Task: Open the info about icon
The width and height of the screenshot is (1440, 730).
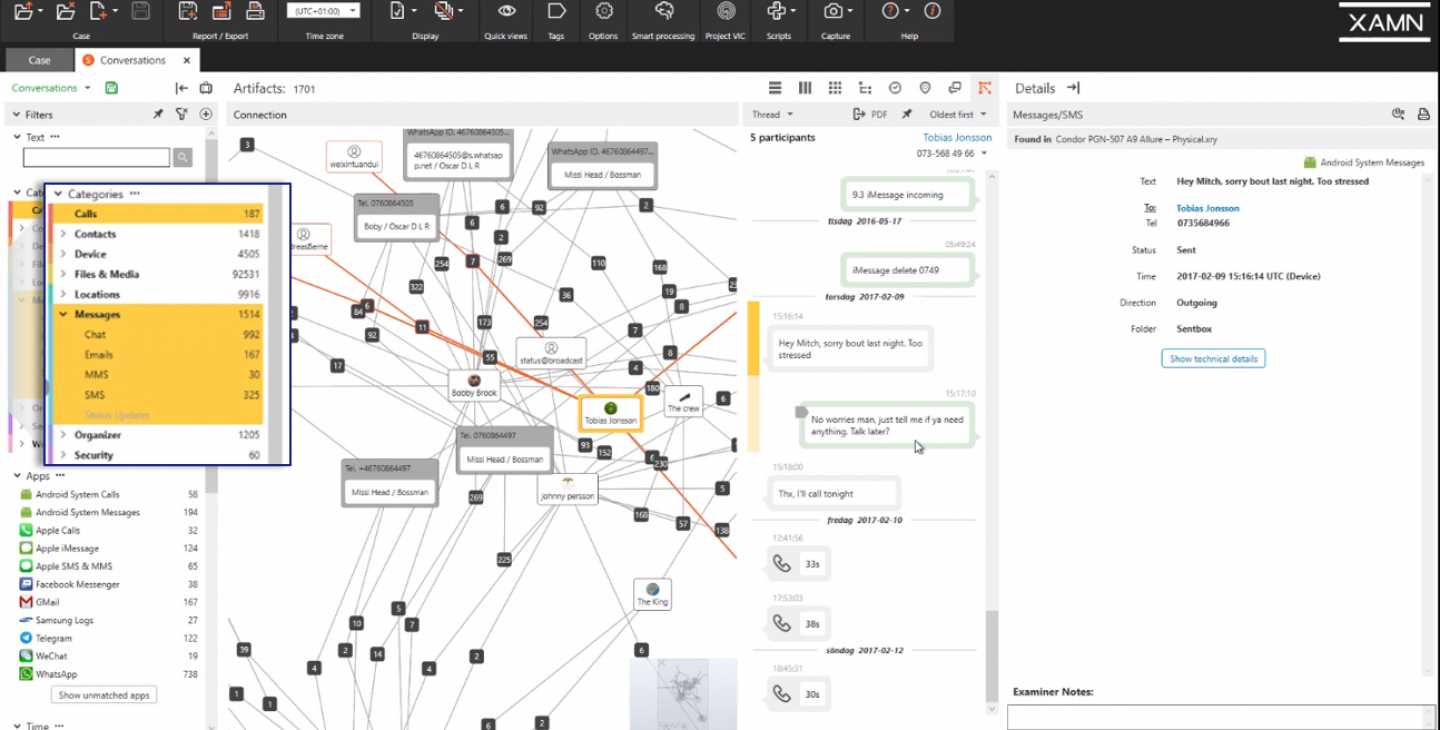Action: pyautogui.click(x=932, y=11)
